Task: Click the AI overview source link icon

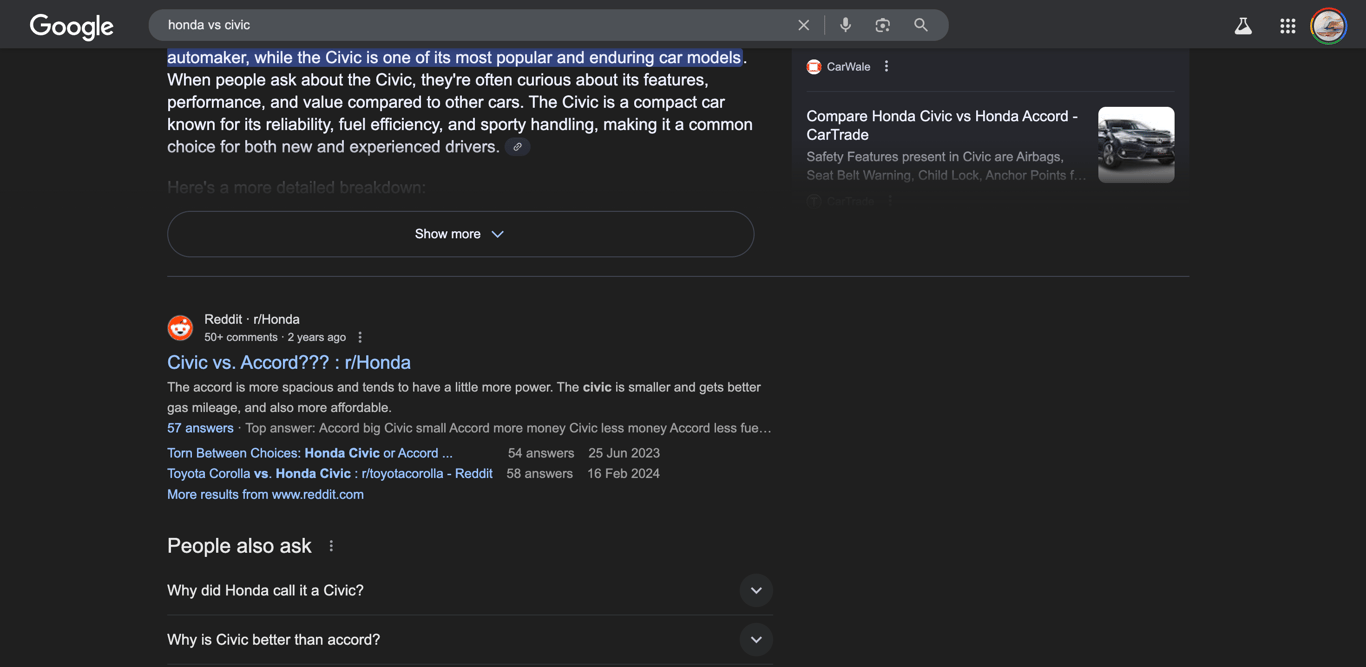Action: [x=517, y=147]
